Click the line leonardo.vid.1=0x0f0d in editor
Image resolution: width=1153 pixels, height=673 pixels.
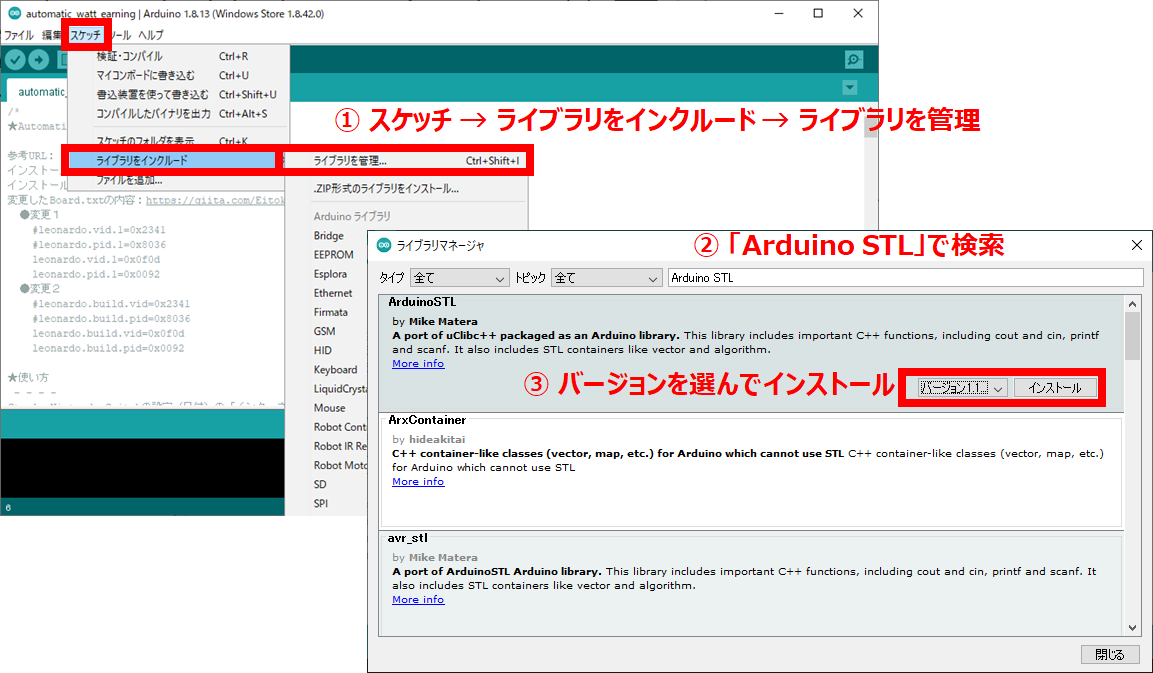(96, 259)
